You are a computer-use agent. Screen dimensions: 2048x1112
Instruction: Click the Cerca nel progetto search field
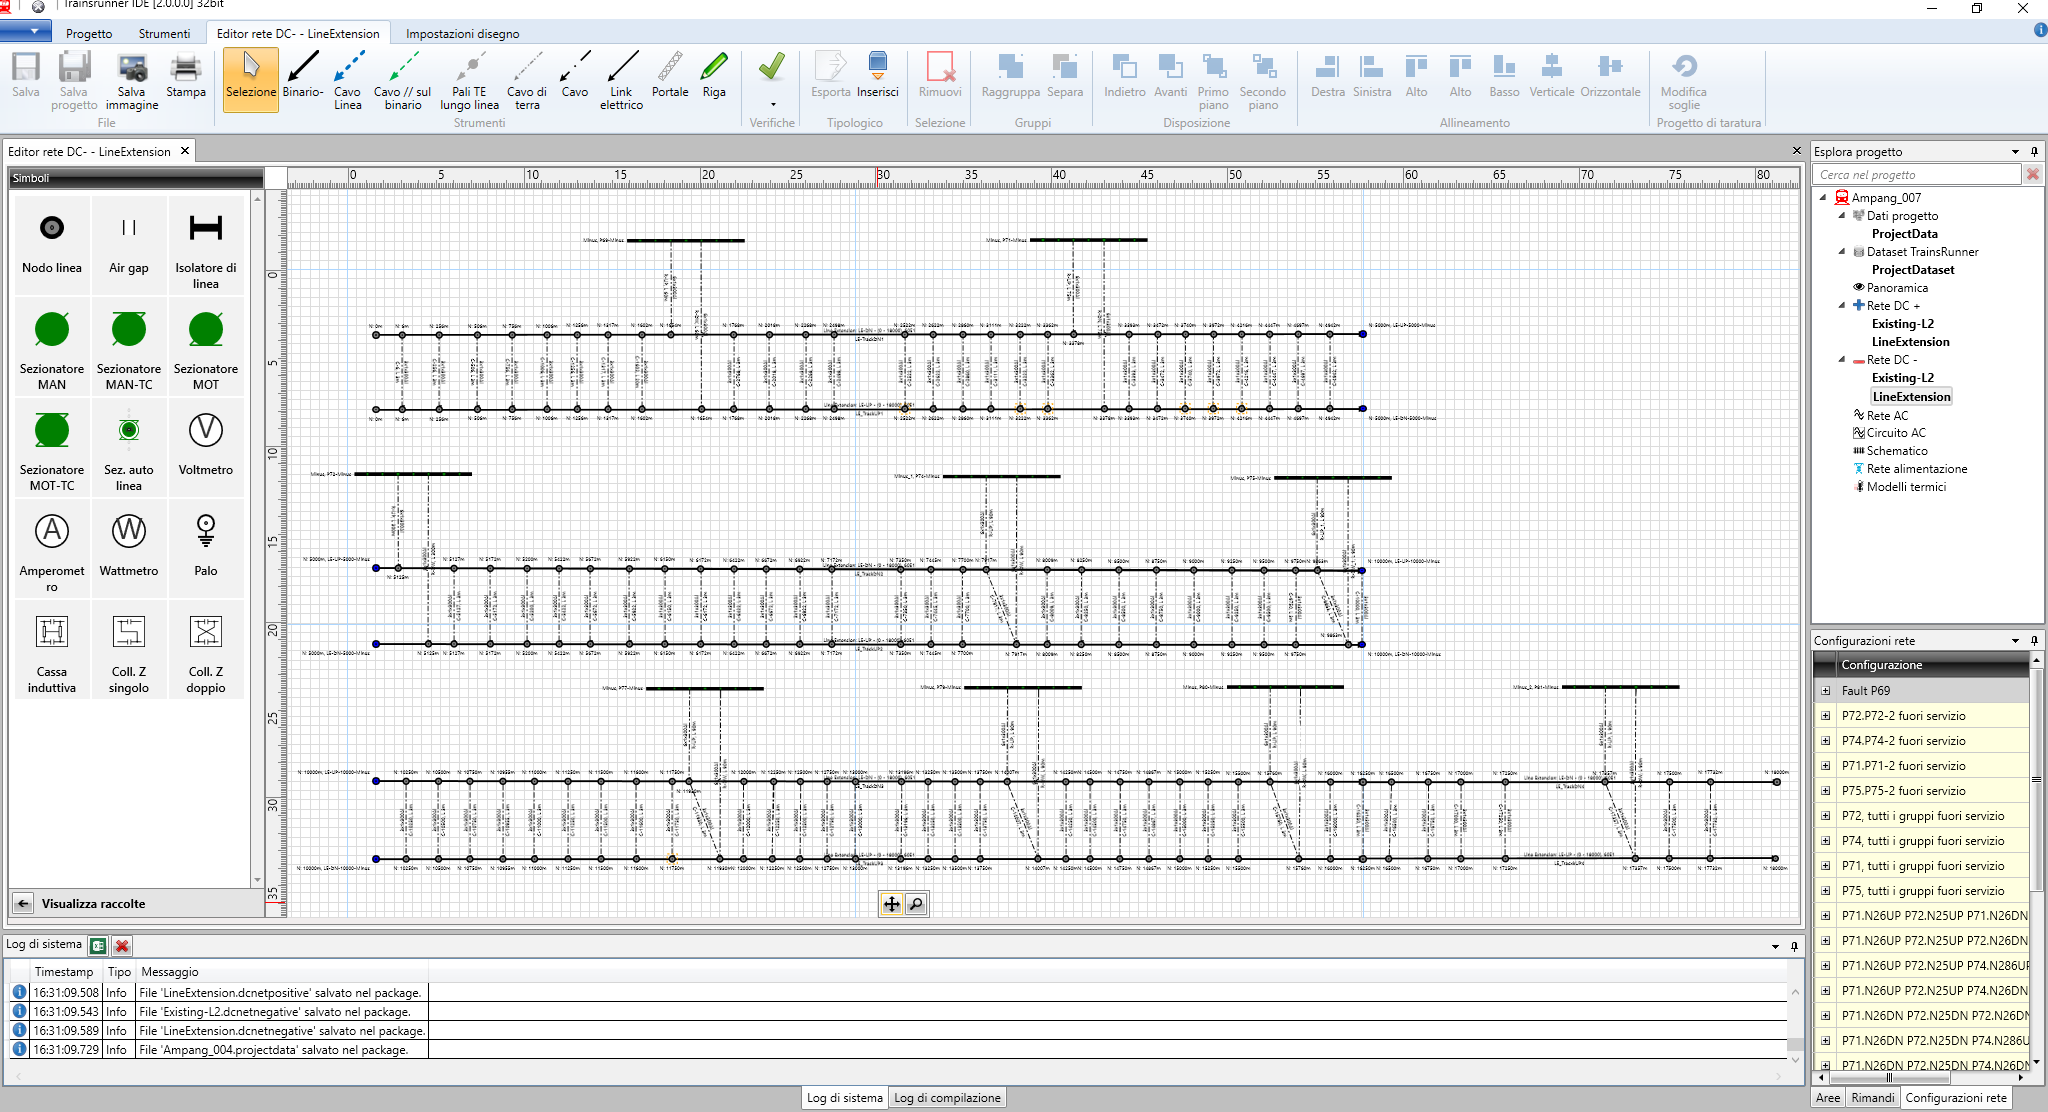click(x=1915, y=174)
